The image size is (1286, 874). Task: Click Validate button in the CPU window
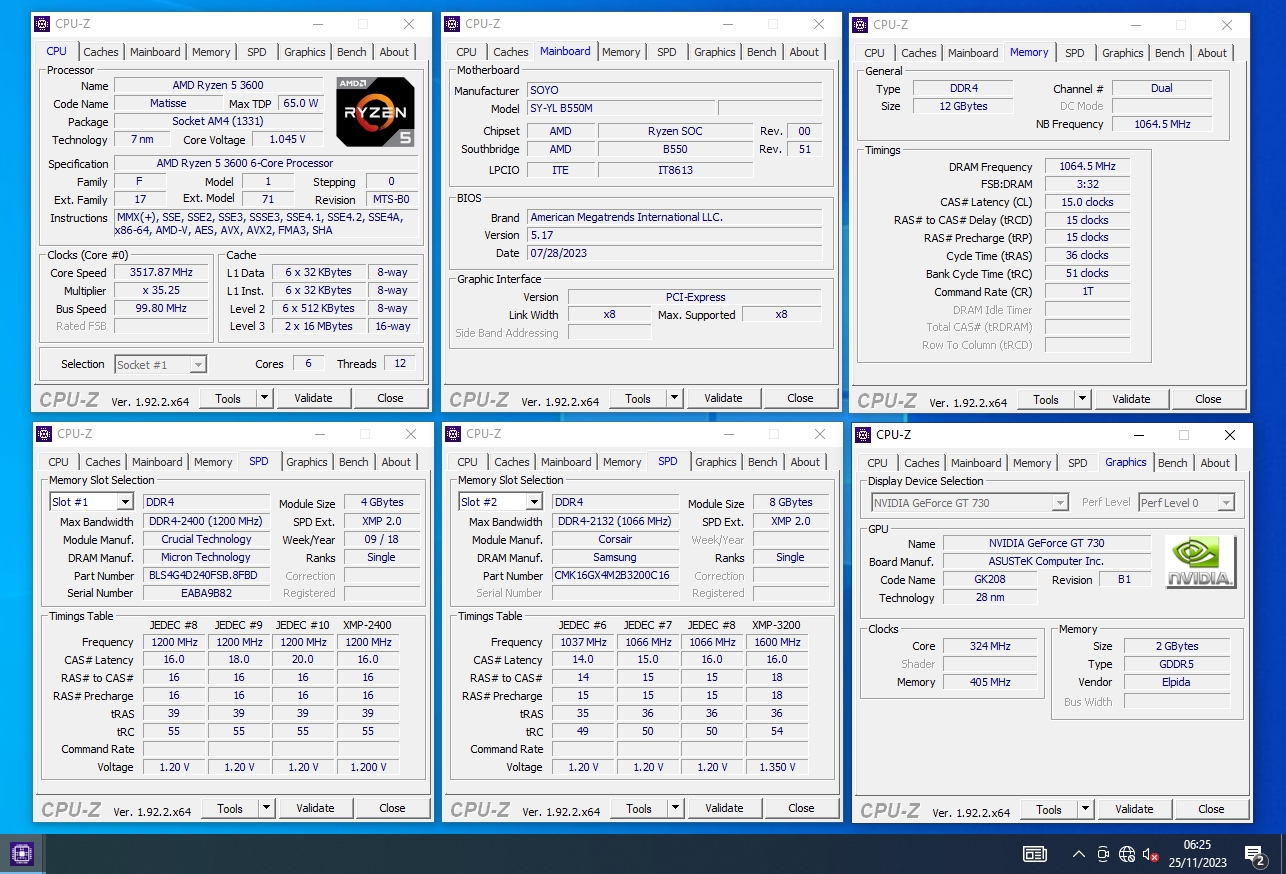pos(313,398)
